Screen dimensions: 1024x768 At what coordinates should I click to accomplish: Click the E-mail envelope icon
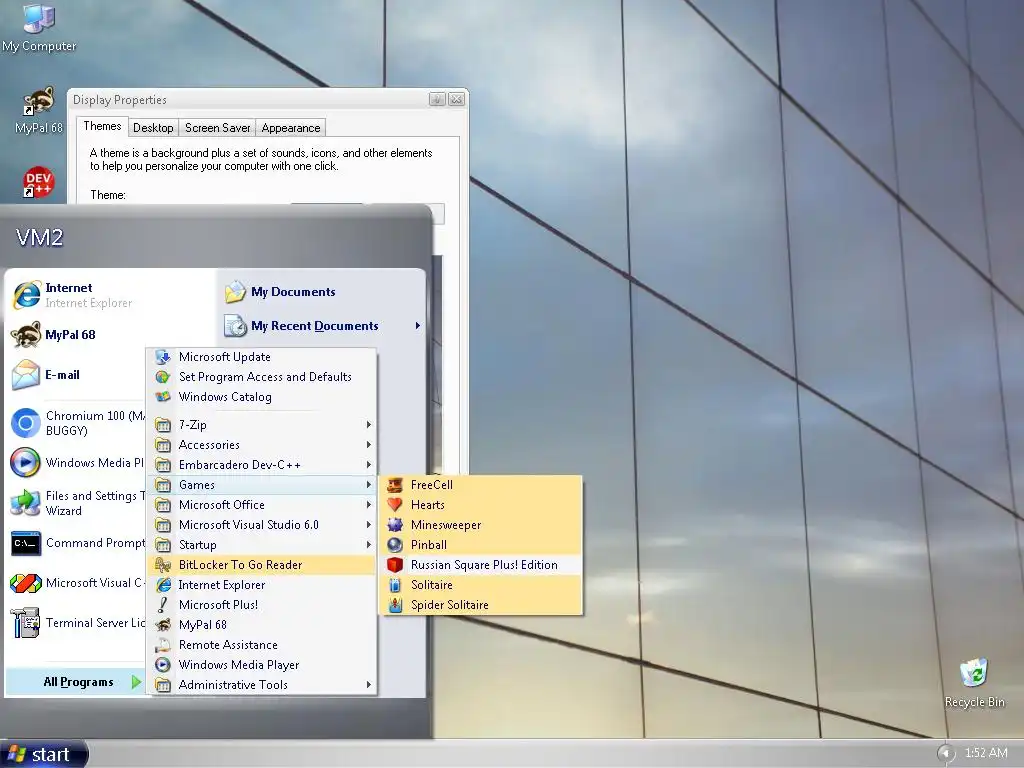(26, 375)
